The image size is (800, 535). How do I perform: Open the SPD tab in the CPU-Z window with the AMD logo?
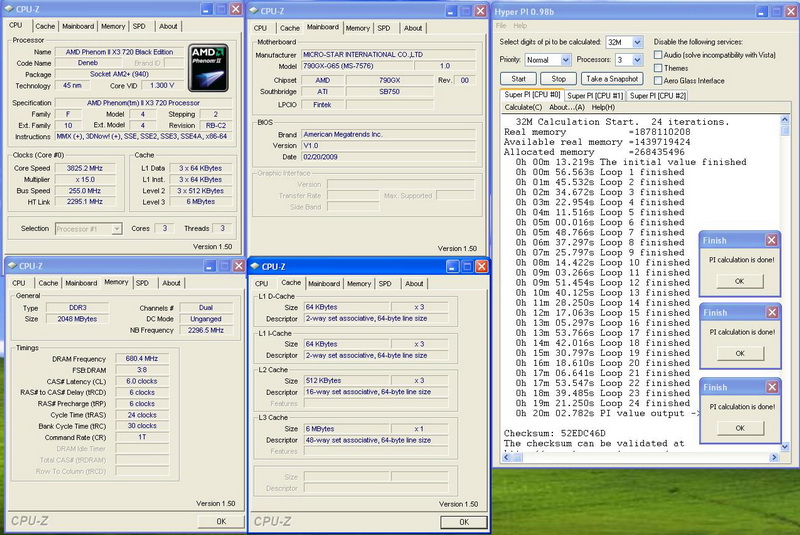[139, 26]
